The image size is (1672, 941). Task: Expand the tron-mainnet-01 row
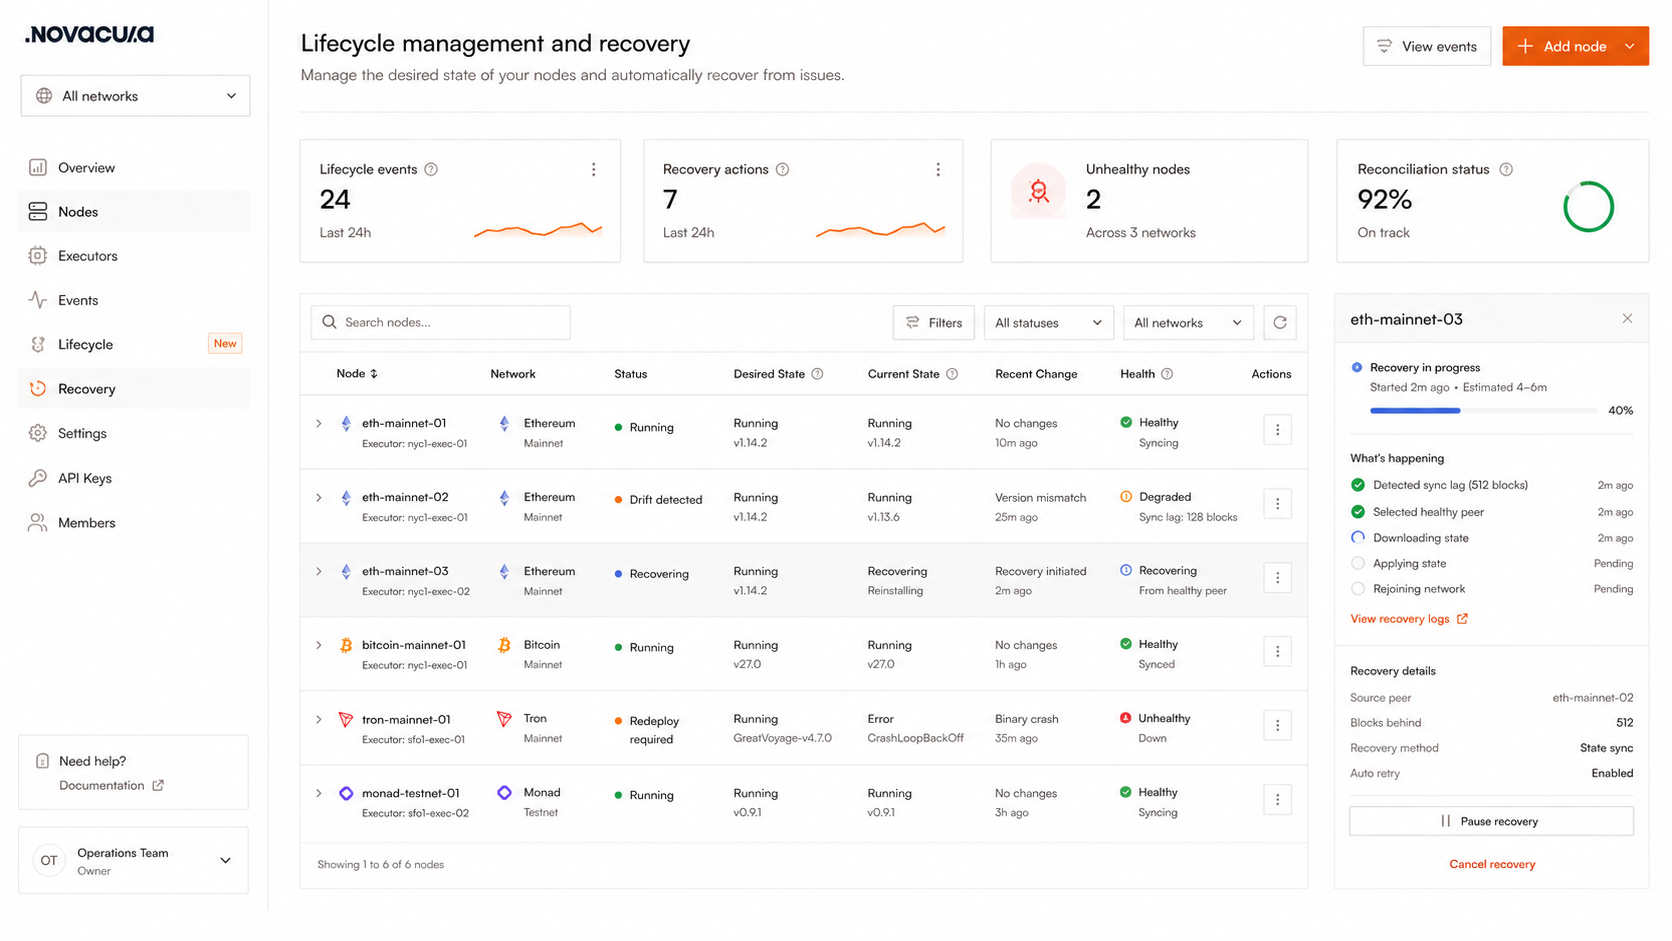319,720
